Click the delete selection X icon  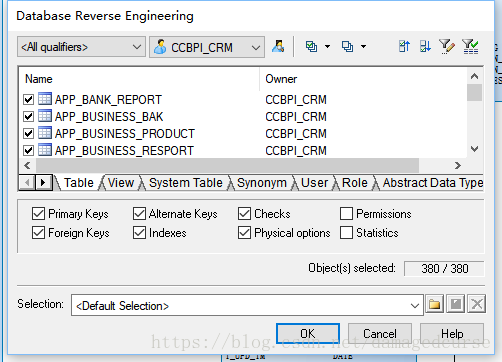pyautogui.click(x=477, y=304)
